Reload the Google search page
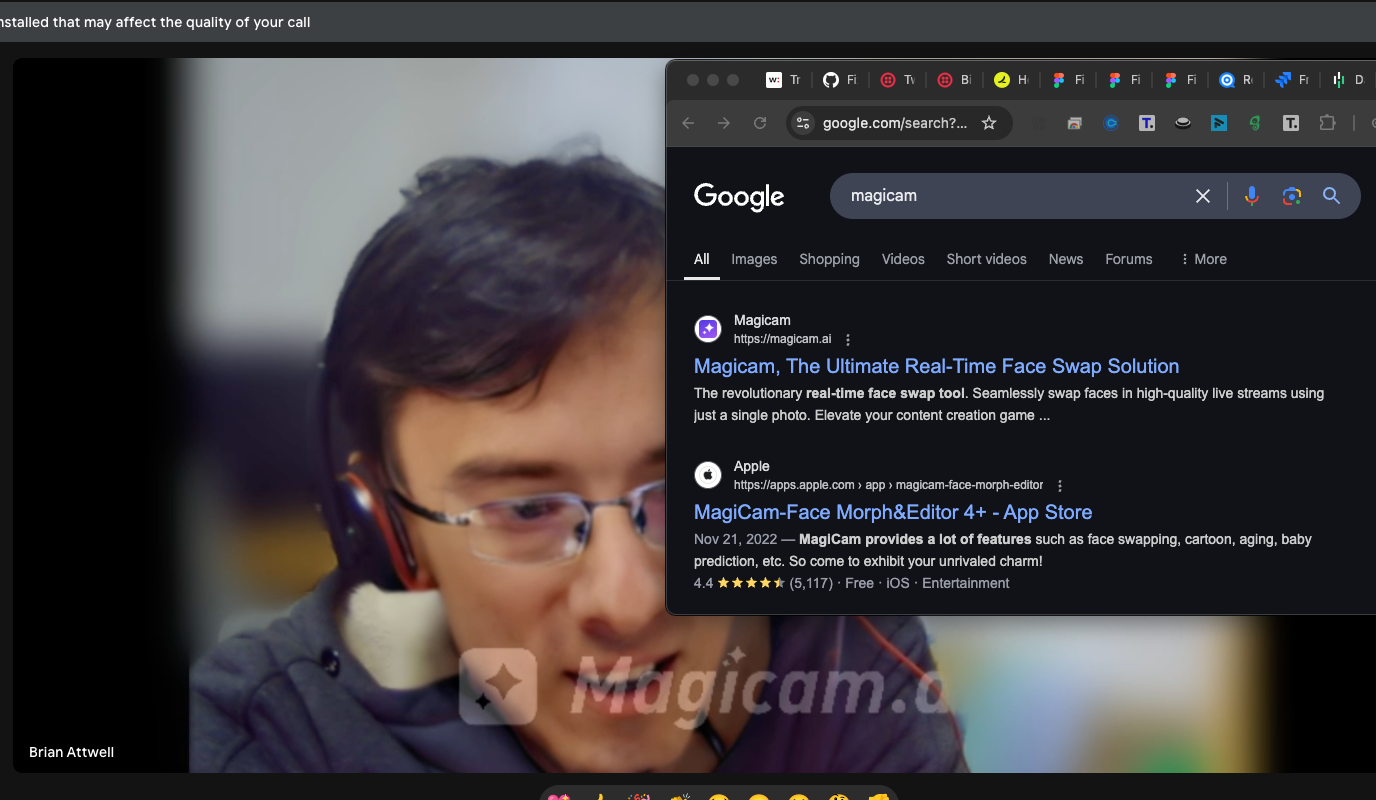1376x800 pixels. [x=760, y=123]
